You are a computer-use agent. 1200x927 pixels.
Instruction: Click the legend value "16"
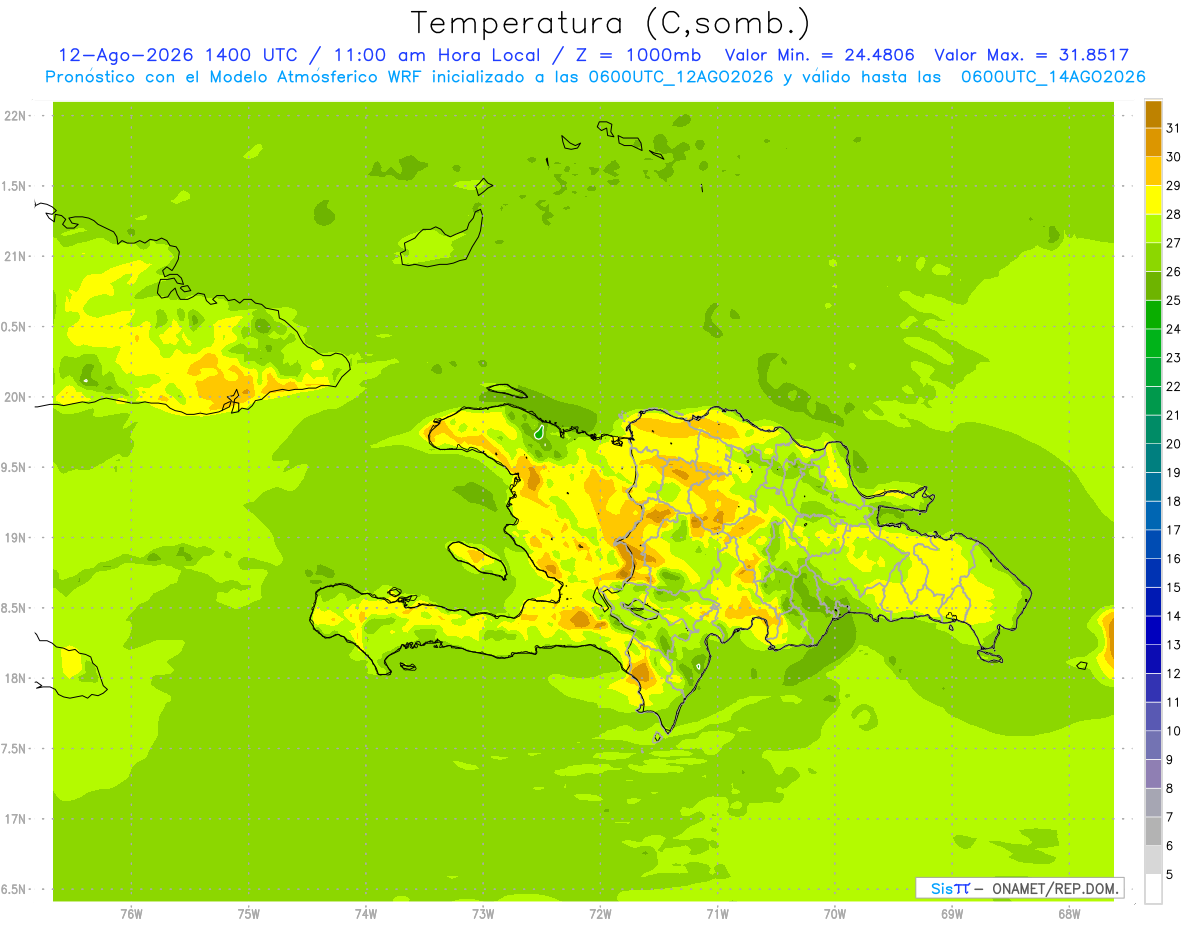[1173, 558]
